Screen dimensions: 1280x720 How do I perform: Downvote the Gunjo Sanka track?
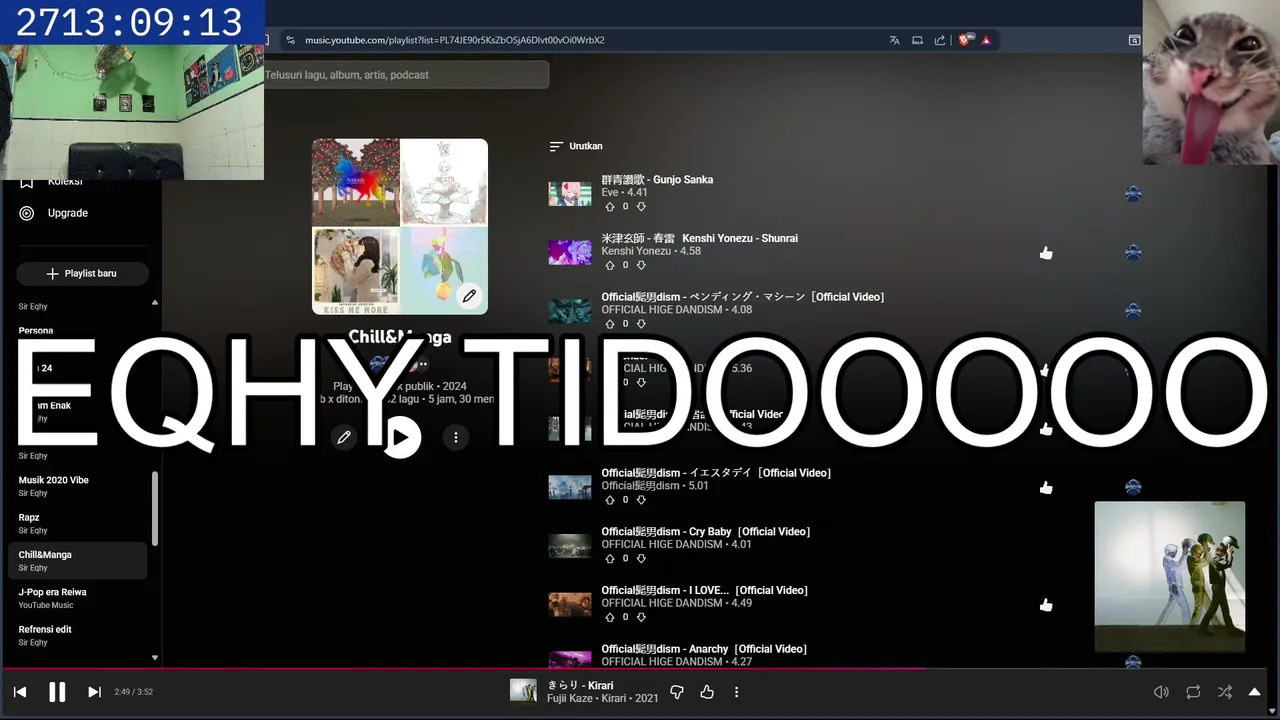(641, 207)
